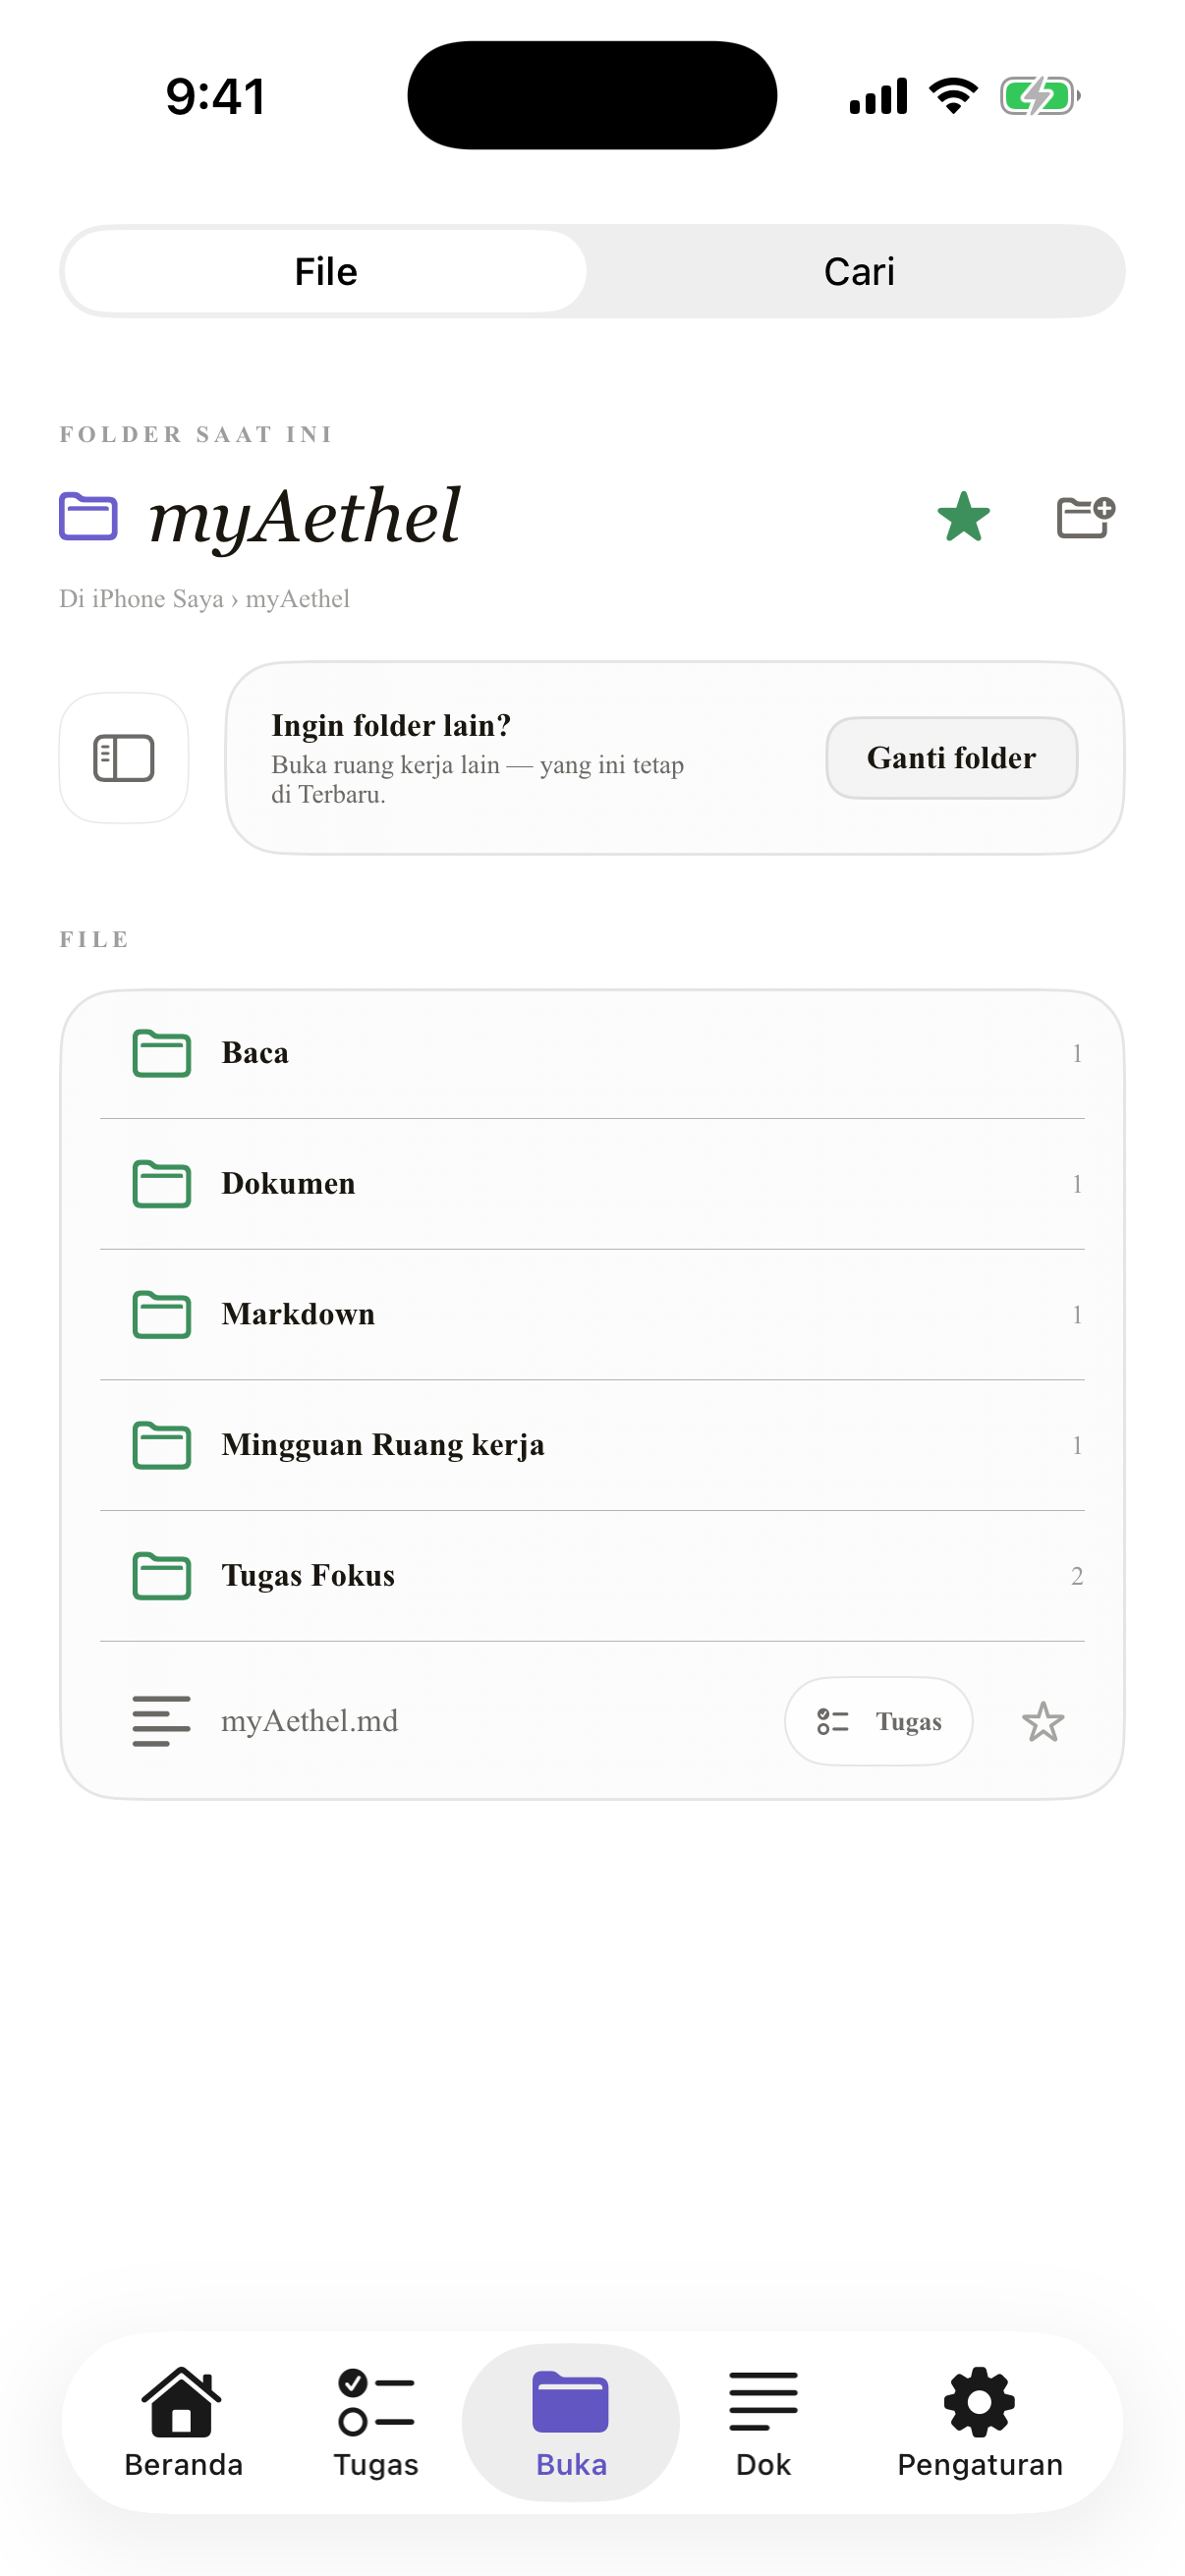The width and height of the screenshot is (1185, 2576).
Task: Tap the battery indicator in status bar
Action: coord(1039,96)
